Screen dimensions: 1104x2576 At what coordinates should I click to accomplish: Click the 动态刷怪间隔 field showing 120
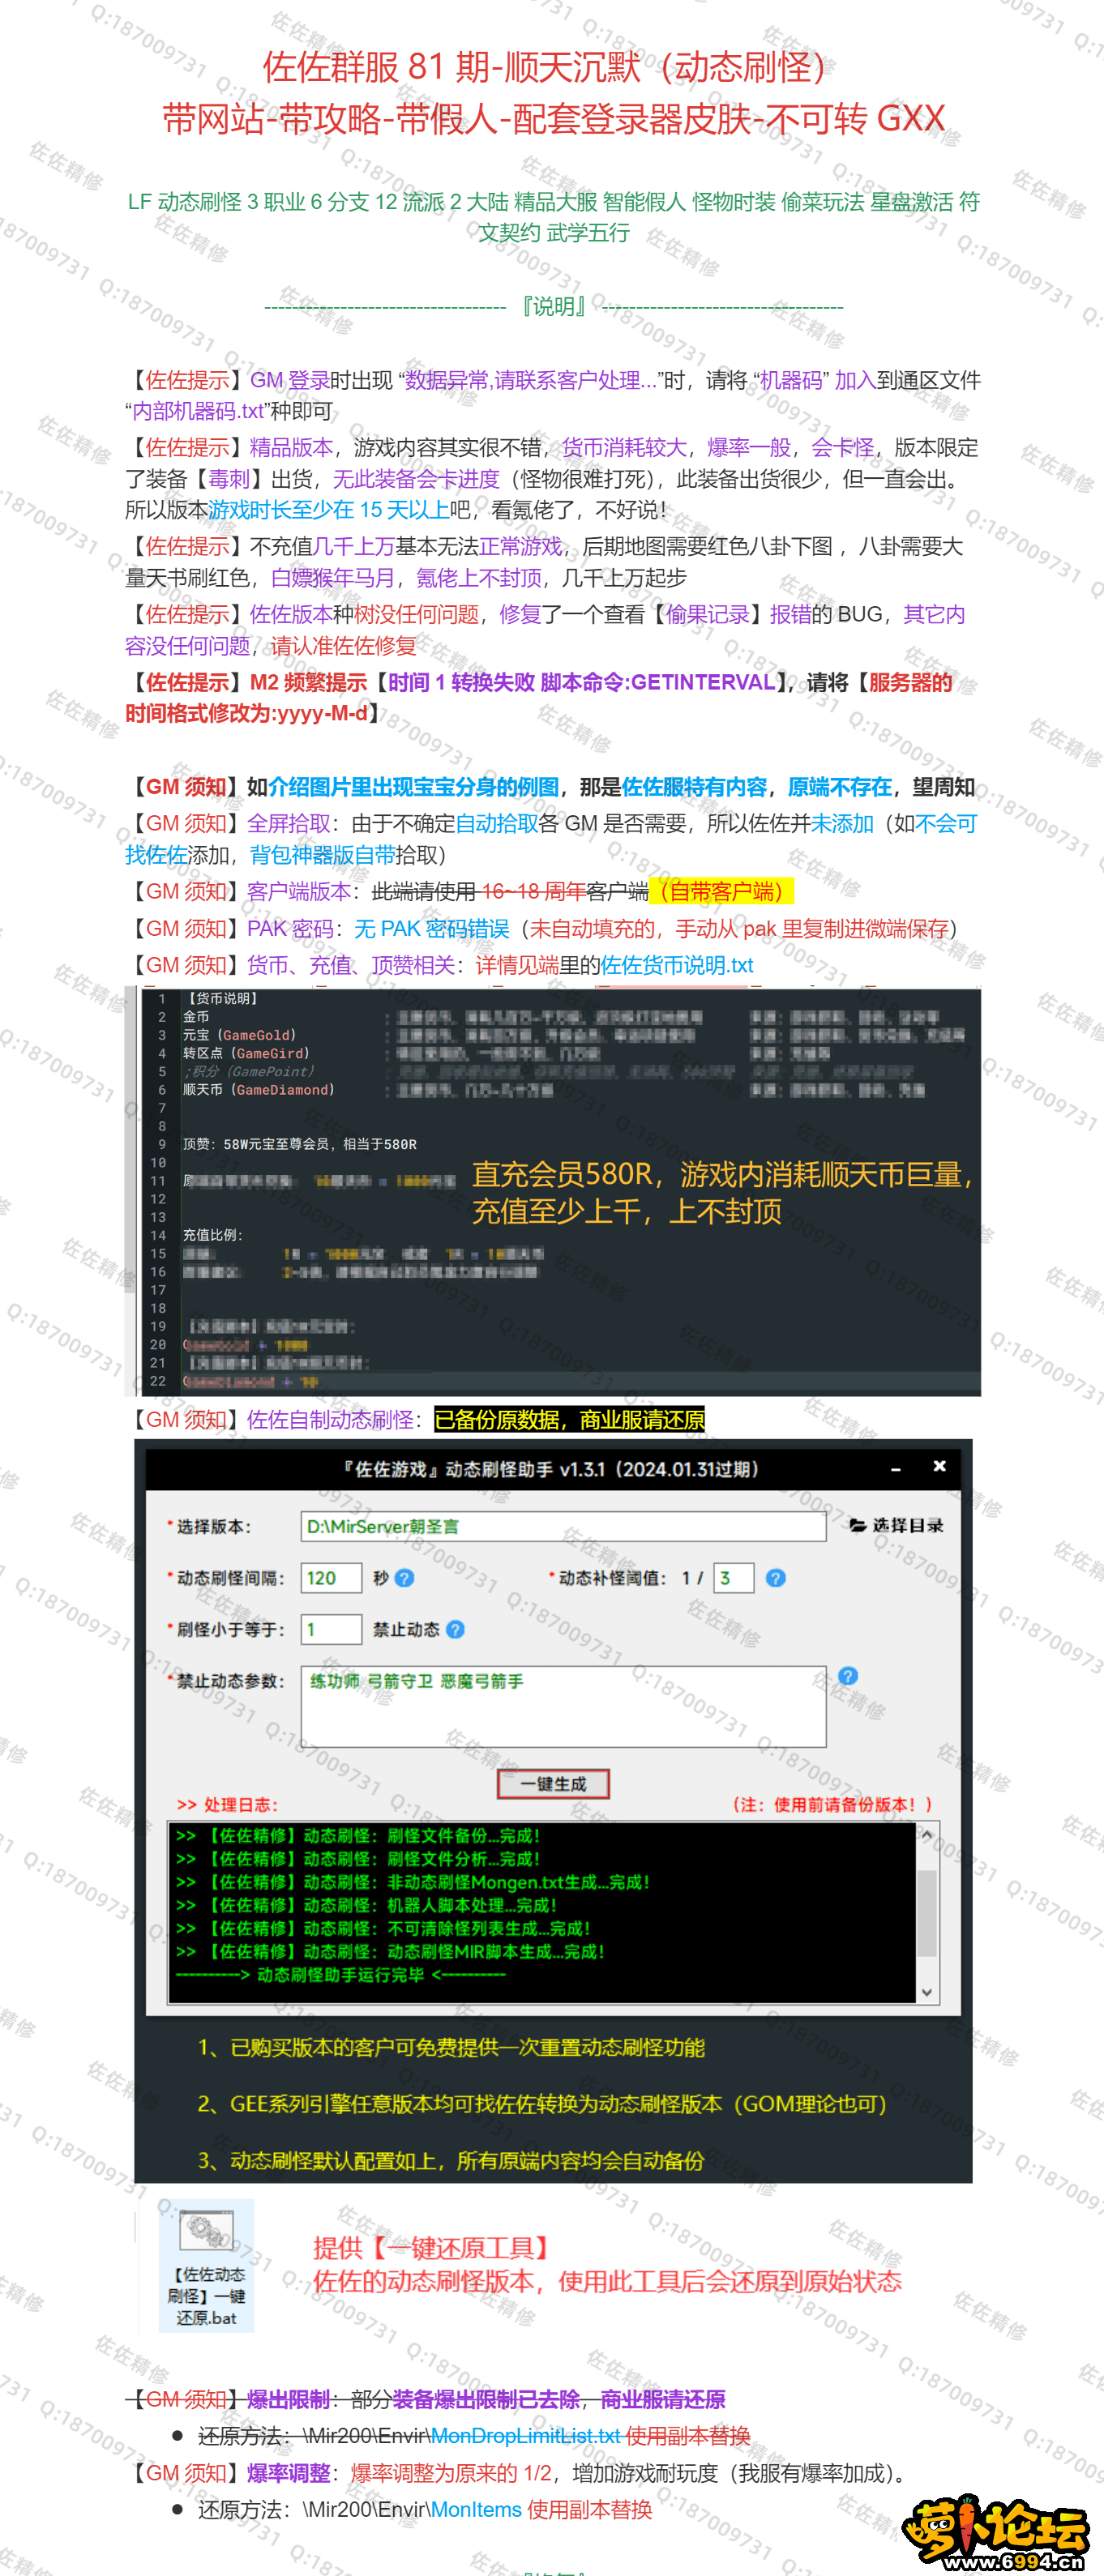pos(331,1578)
